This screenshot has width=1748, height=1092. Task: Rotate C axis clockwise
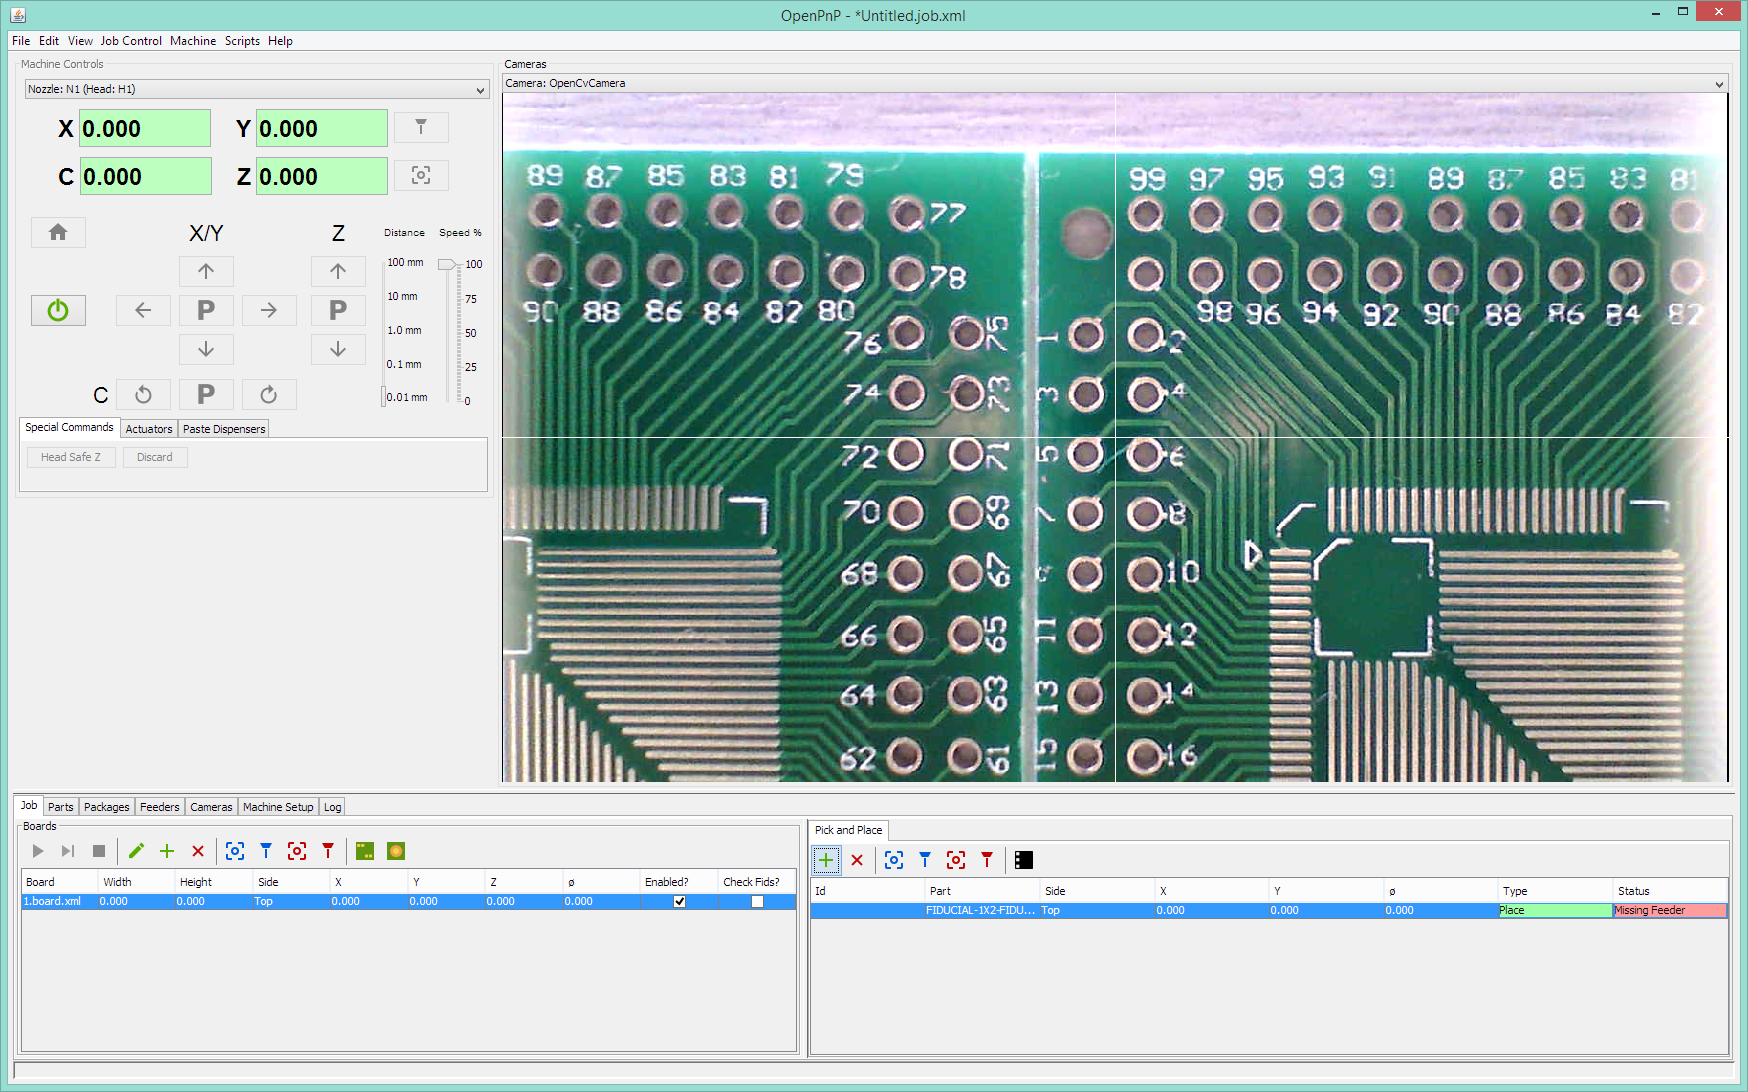click(x=269, y=395)
